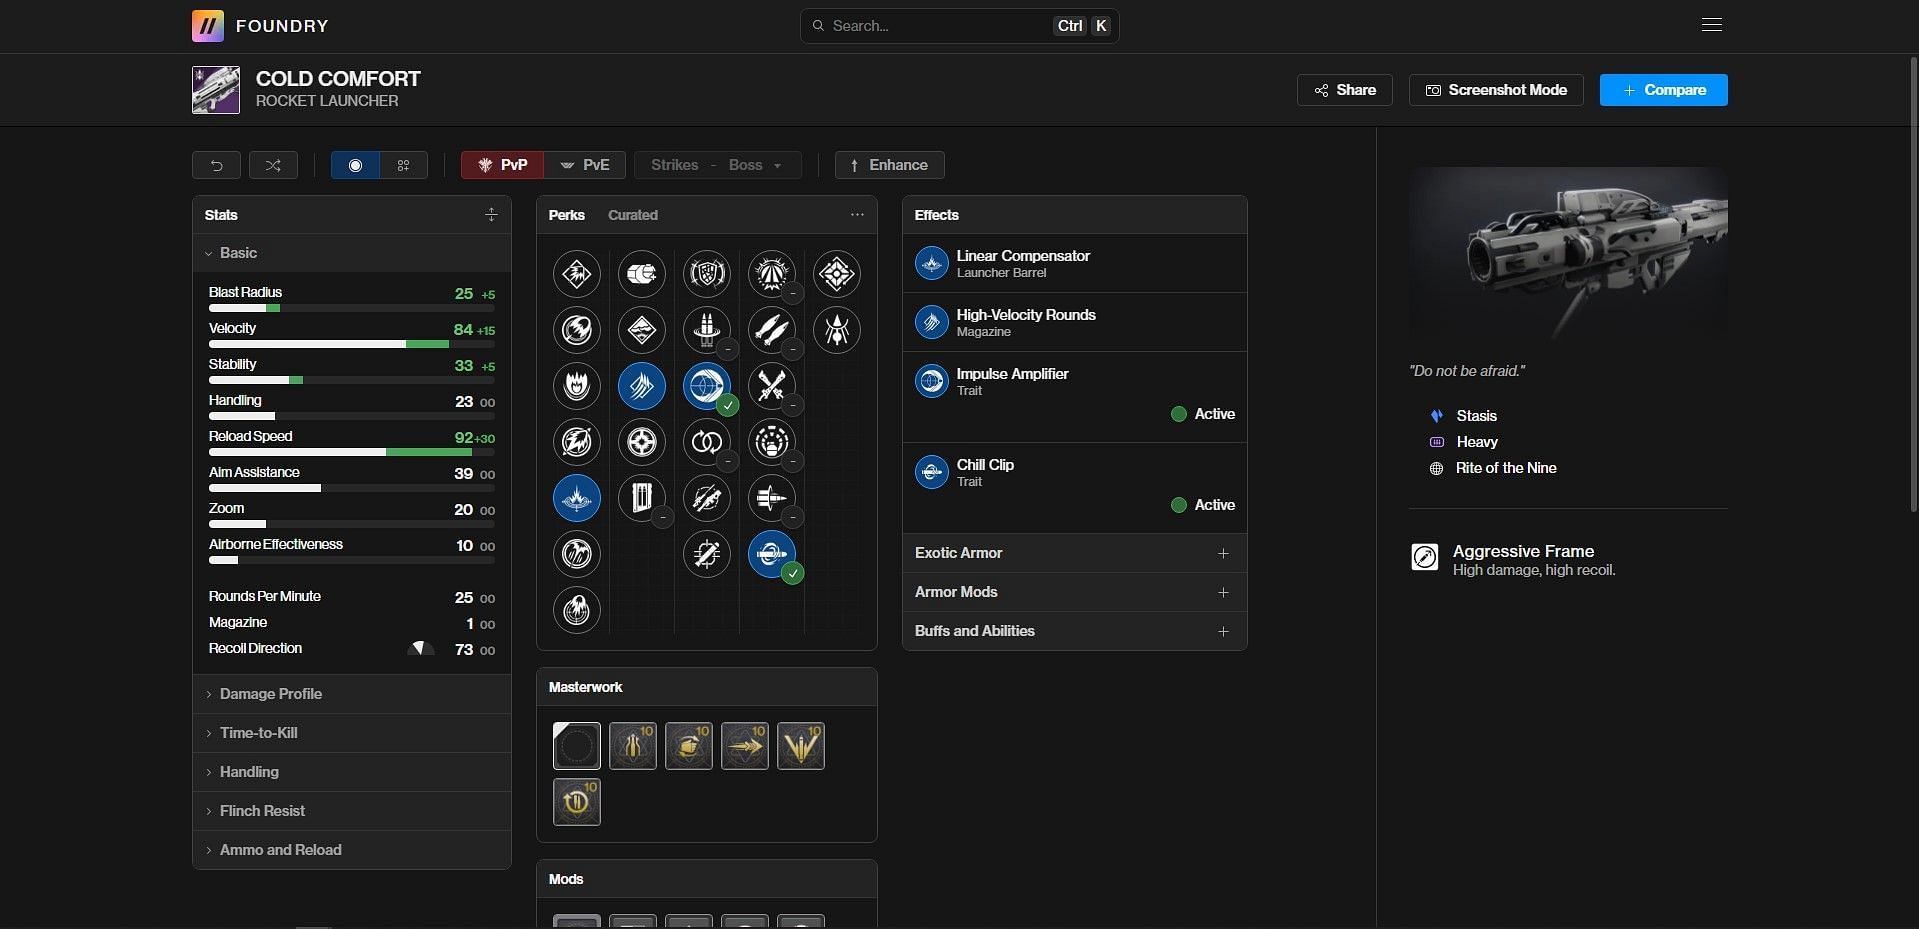Click the Foundry logo icon
This screenshot has height=929, width=1919.
coord(208,26)
